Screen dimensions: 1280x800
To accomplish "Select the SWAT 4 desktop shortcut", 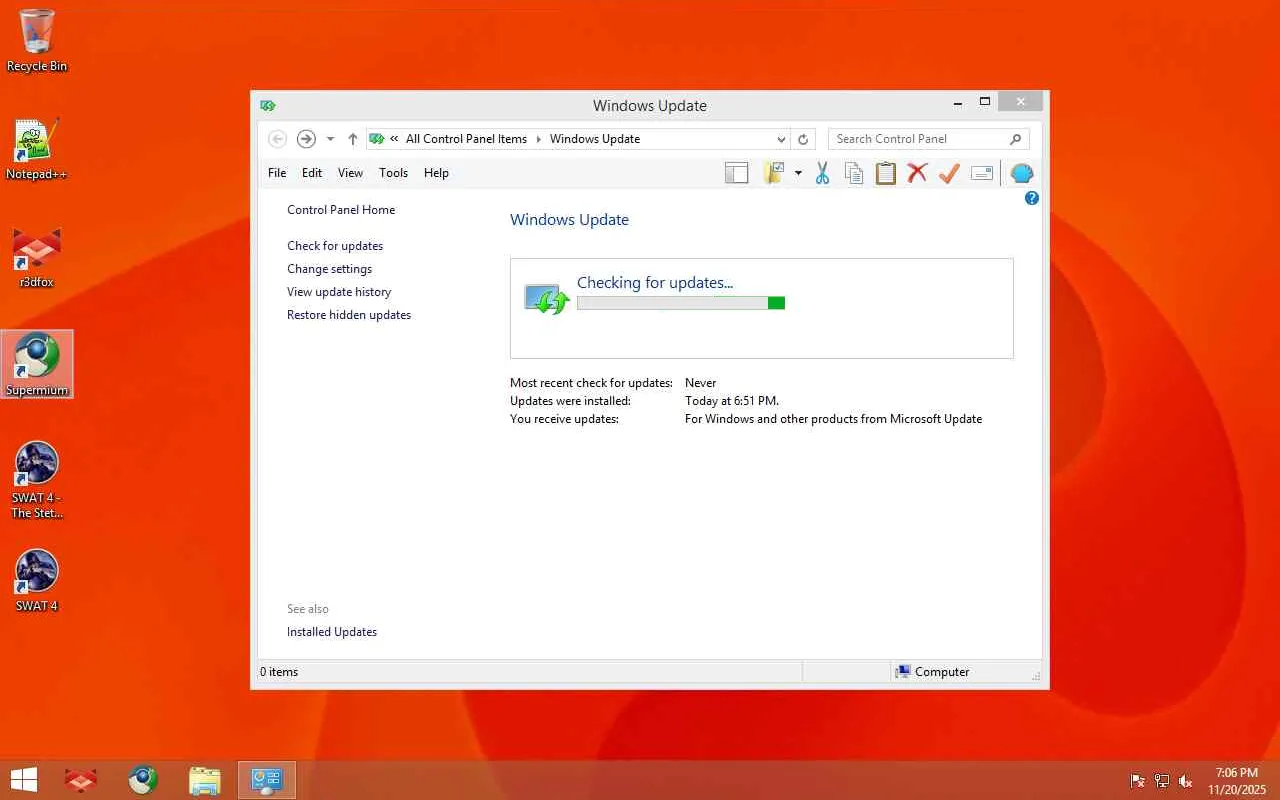I will (37, 581).
